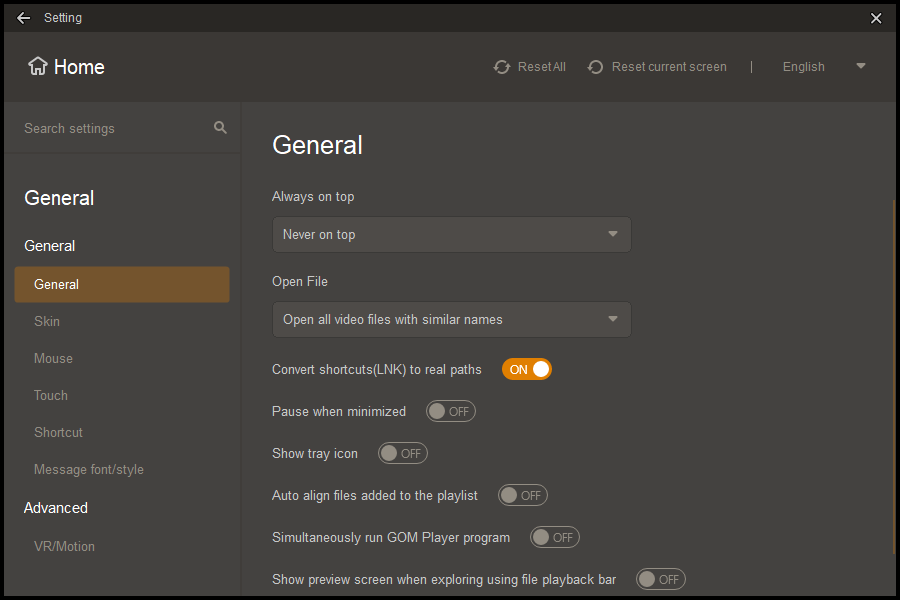Open the Always on top dropdown

click(x=451, y=235)
